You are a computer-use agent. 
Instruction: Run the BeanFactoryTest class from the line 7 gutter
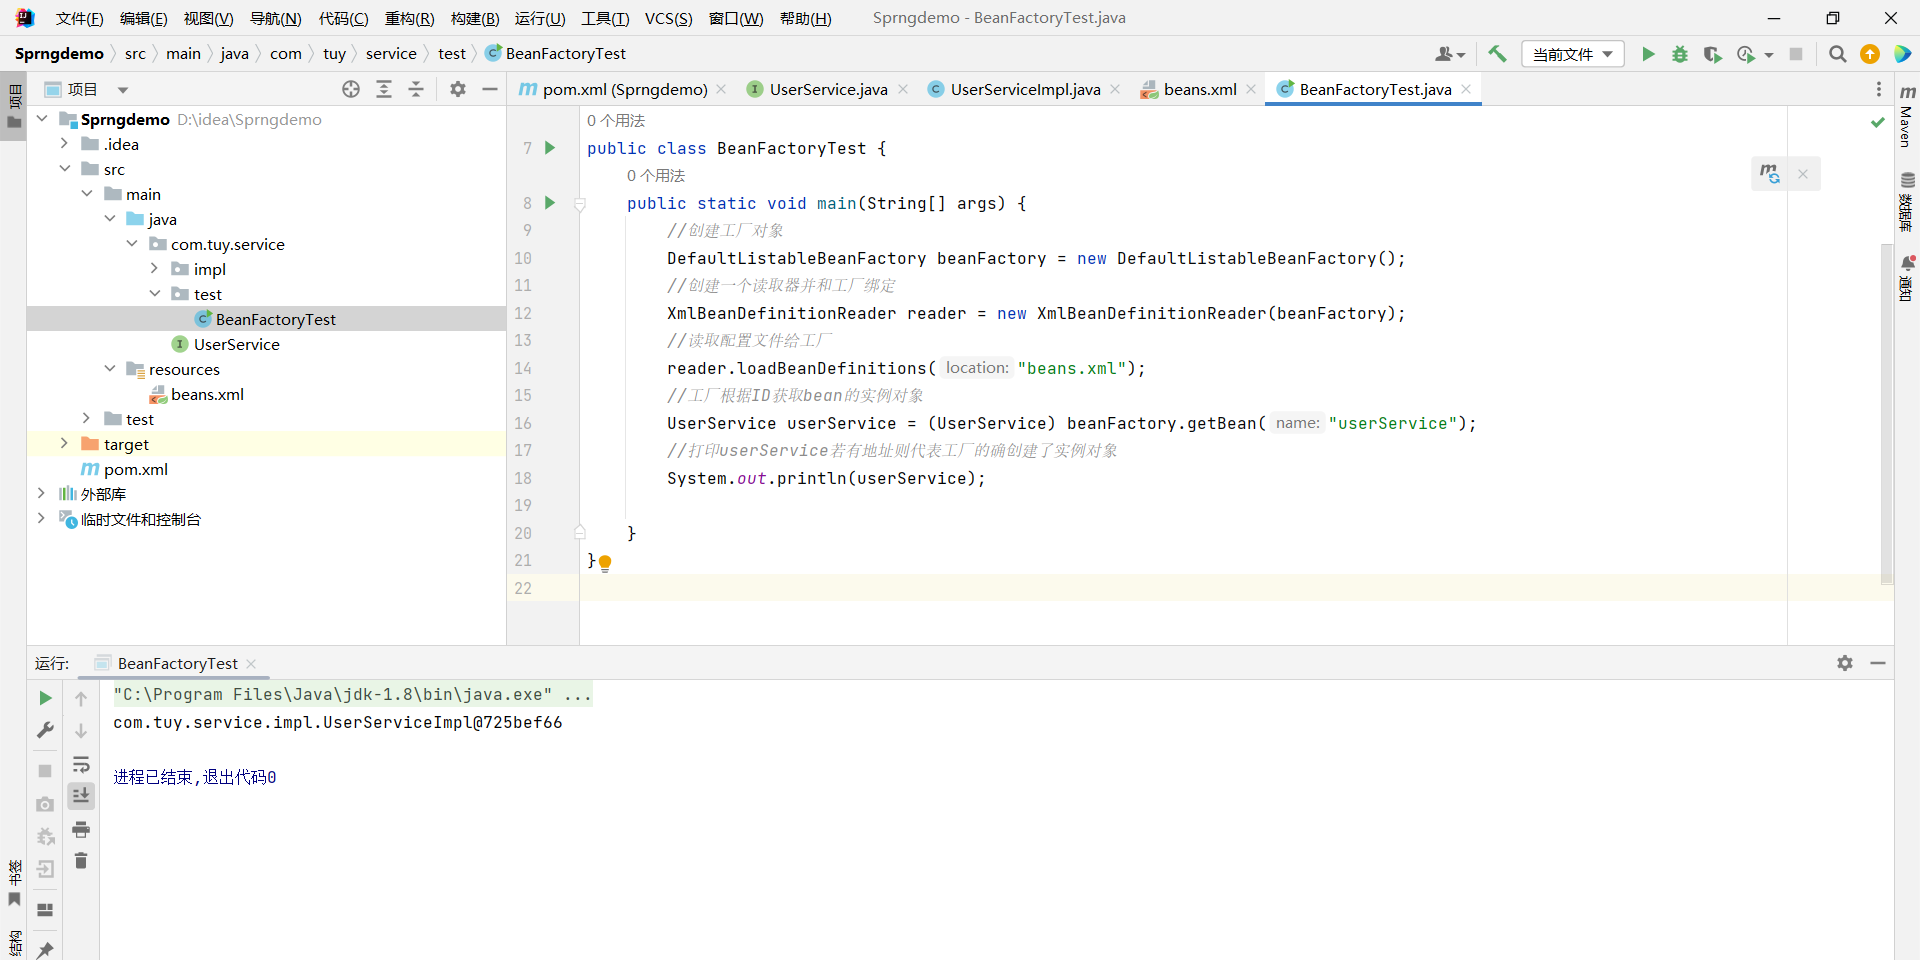click(550, 148)
